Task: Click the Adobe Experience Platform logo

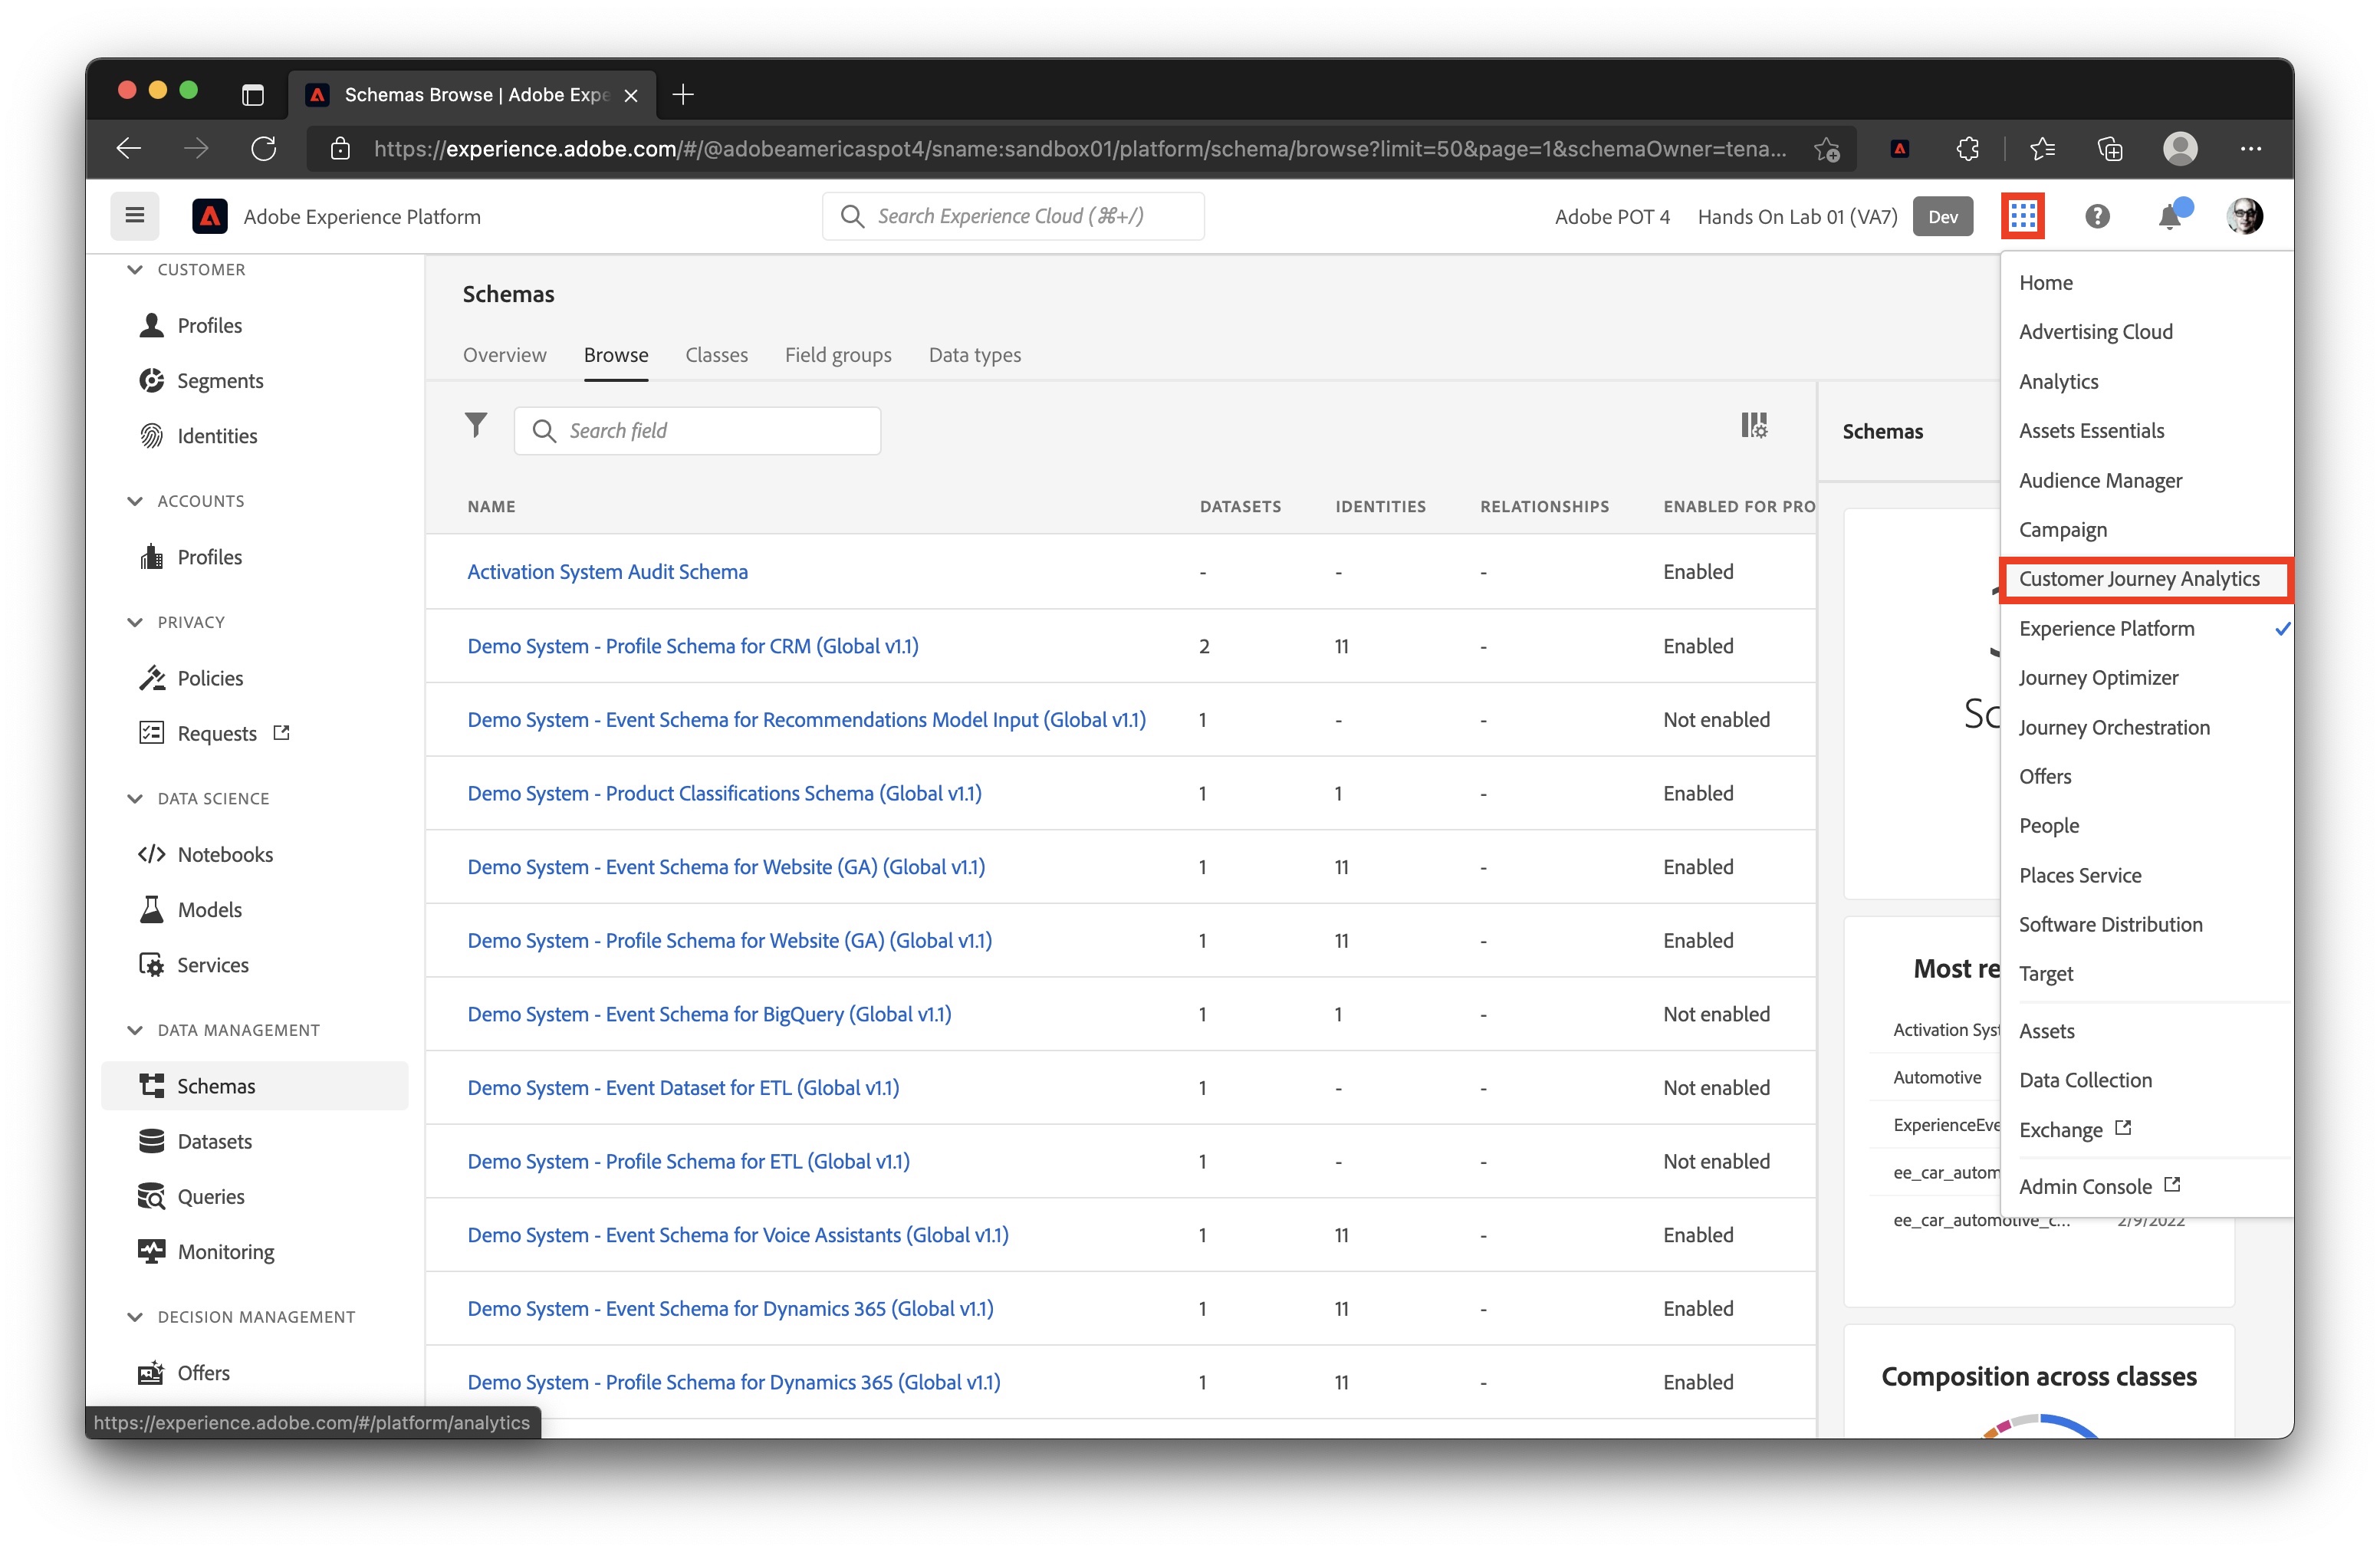Action: pyautogui.click(x=209, y=216)
